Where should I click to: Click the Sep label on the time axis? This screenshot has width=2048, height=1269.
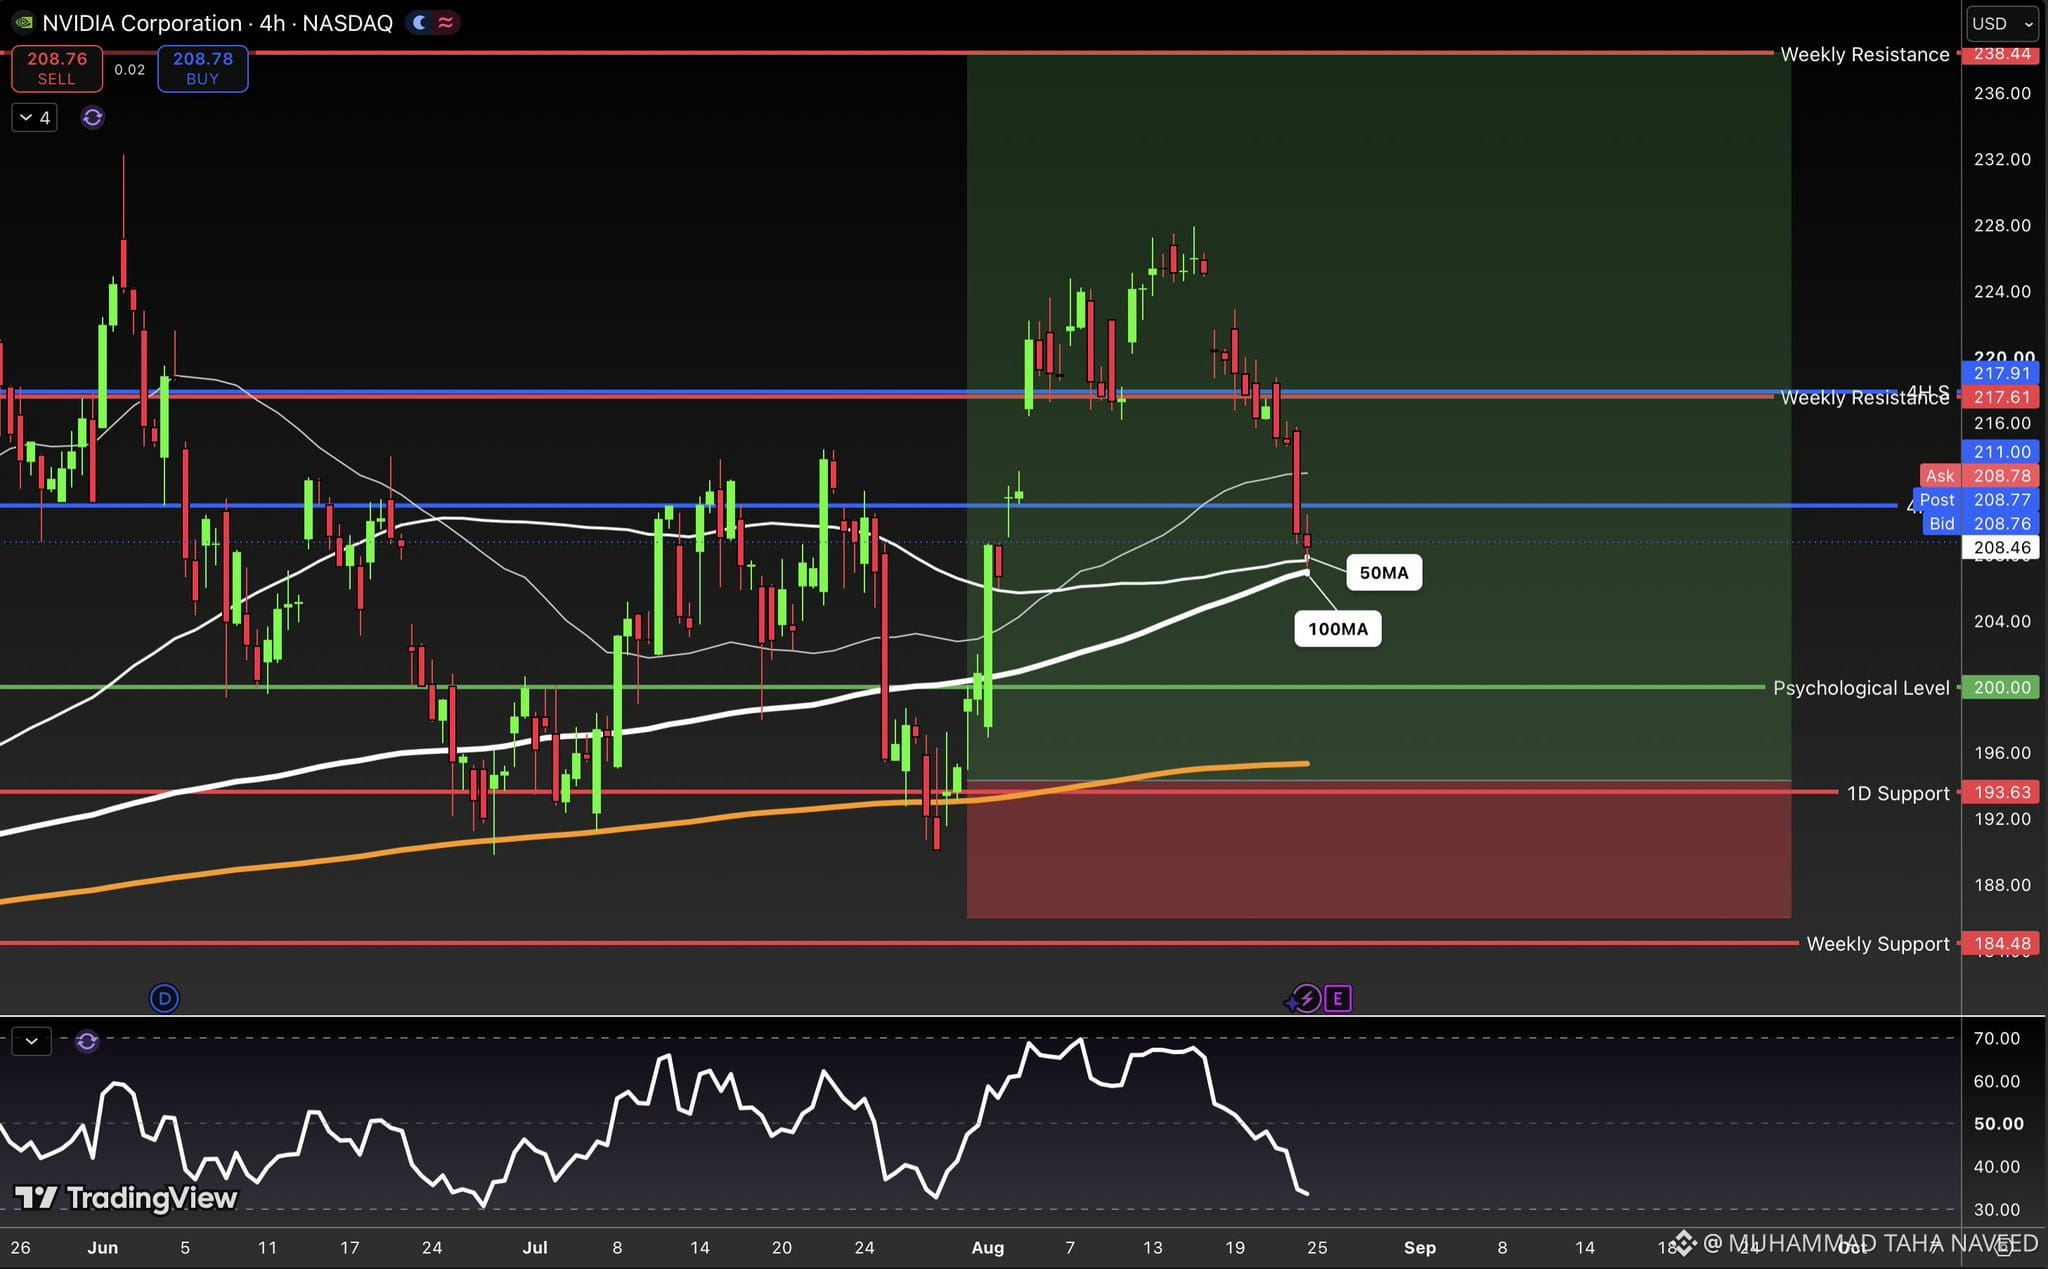tap(1420, 1248)
